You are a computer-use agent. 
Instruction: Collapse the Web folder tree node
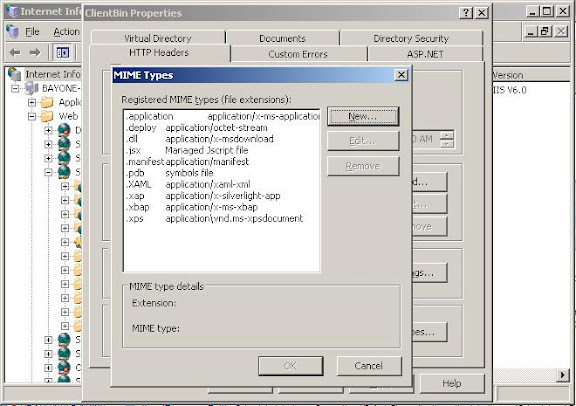[x=32, y=116]
